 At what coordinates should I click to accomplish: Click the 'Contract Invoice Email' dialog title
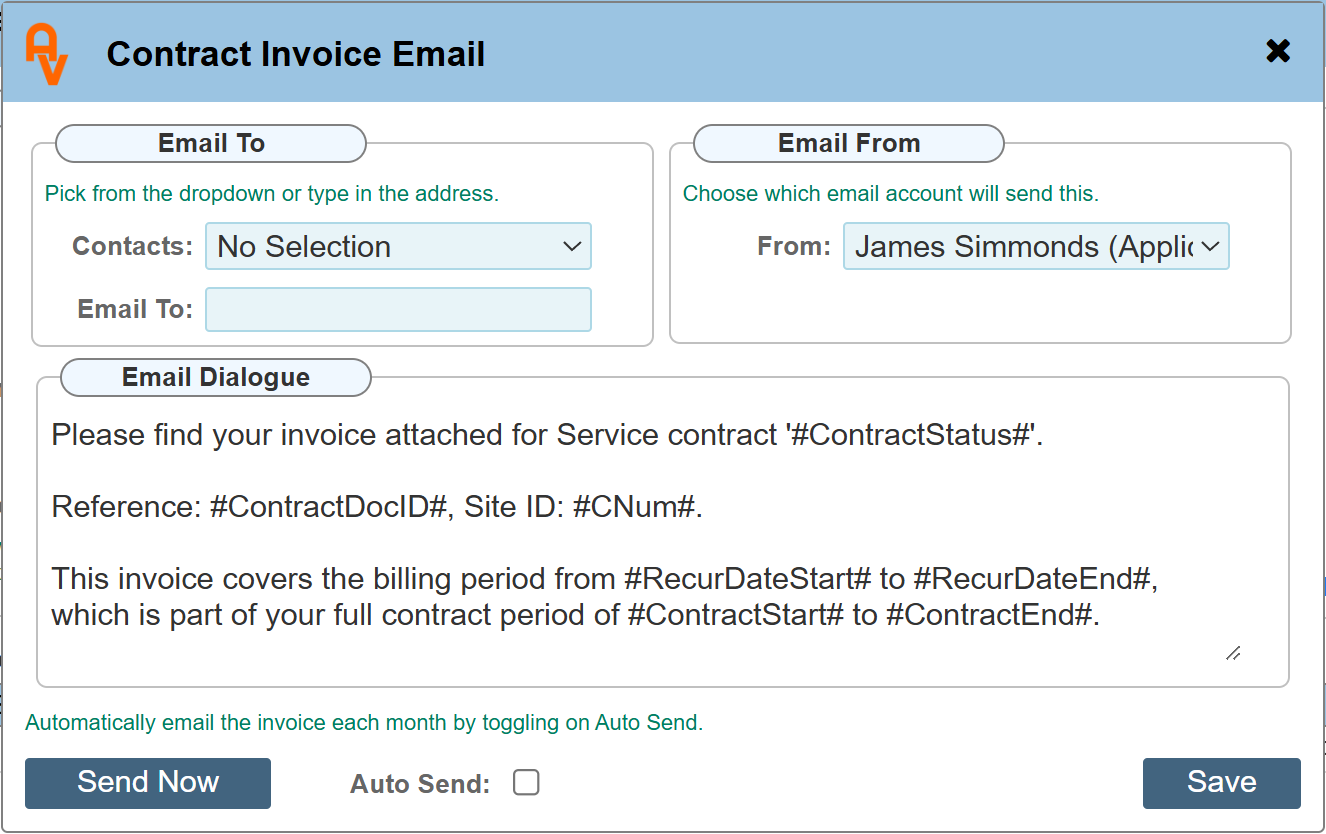[x=296, y=53]
